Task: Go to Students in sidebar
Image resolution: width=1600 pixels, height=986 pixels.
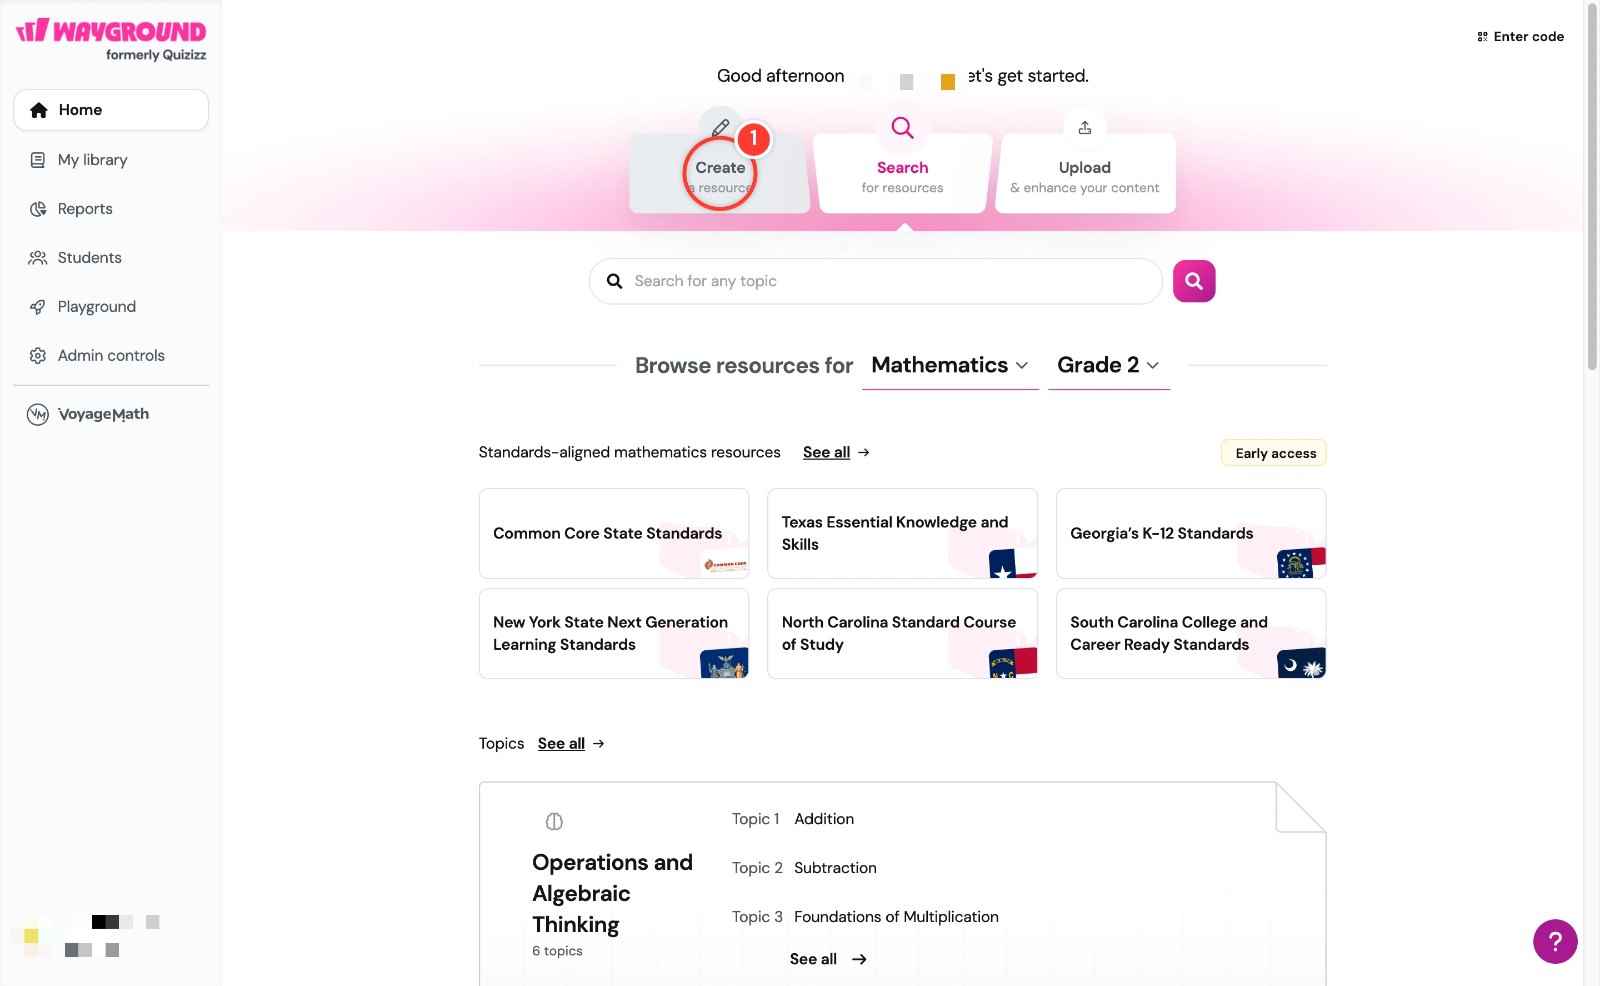Action: [111, 258]
